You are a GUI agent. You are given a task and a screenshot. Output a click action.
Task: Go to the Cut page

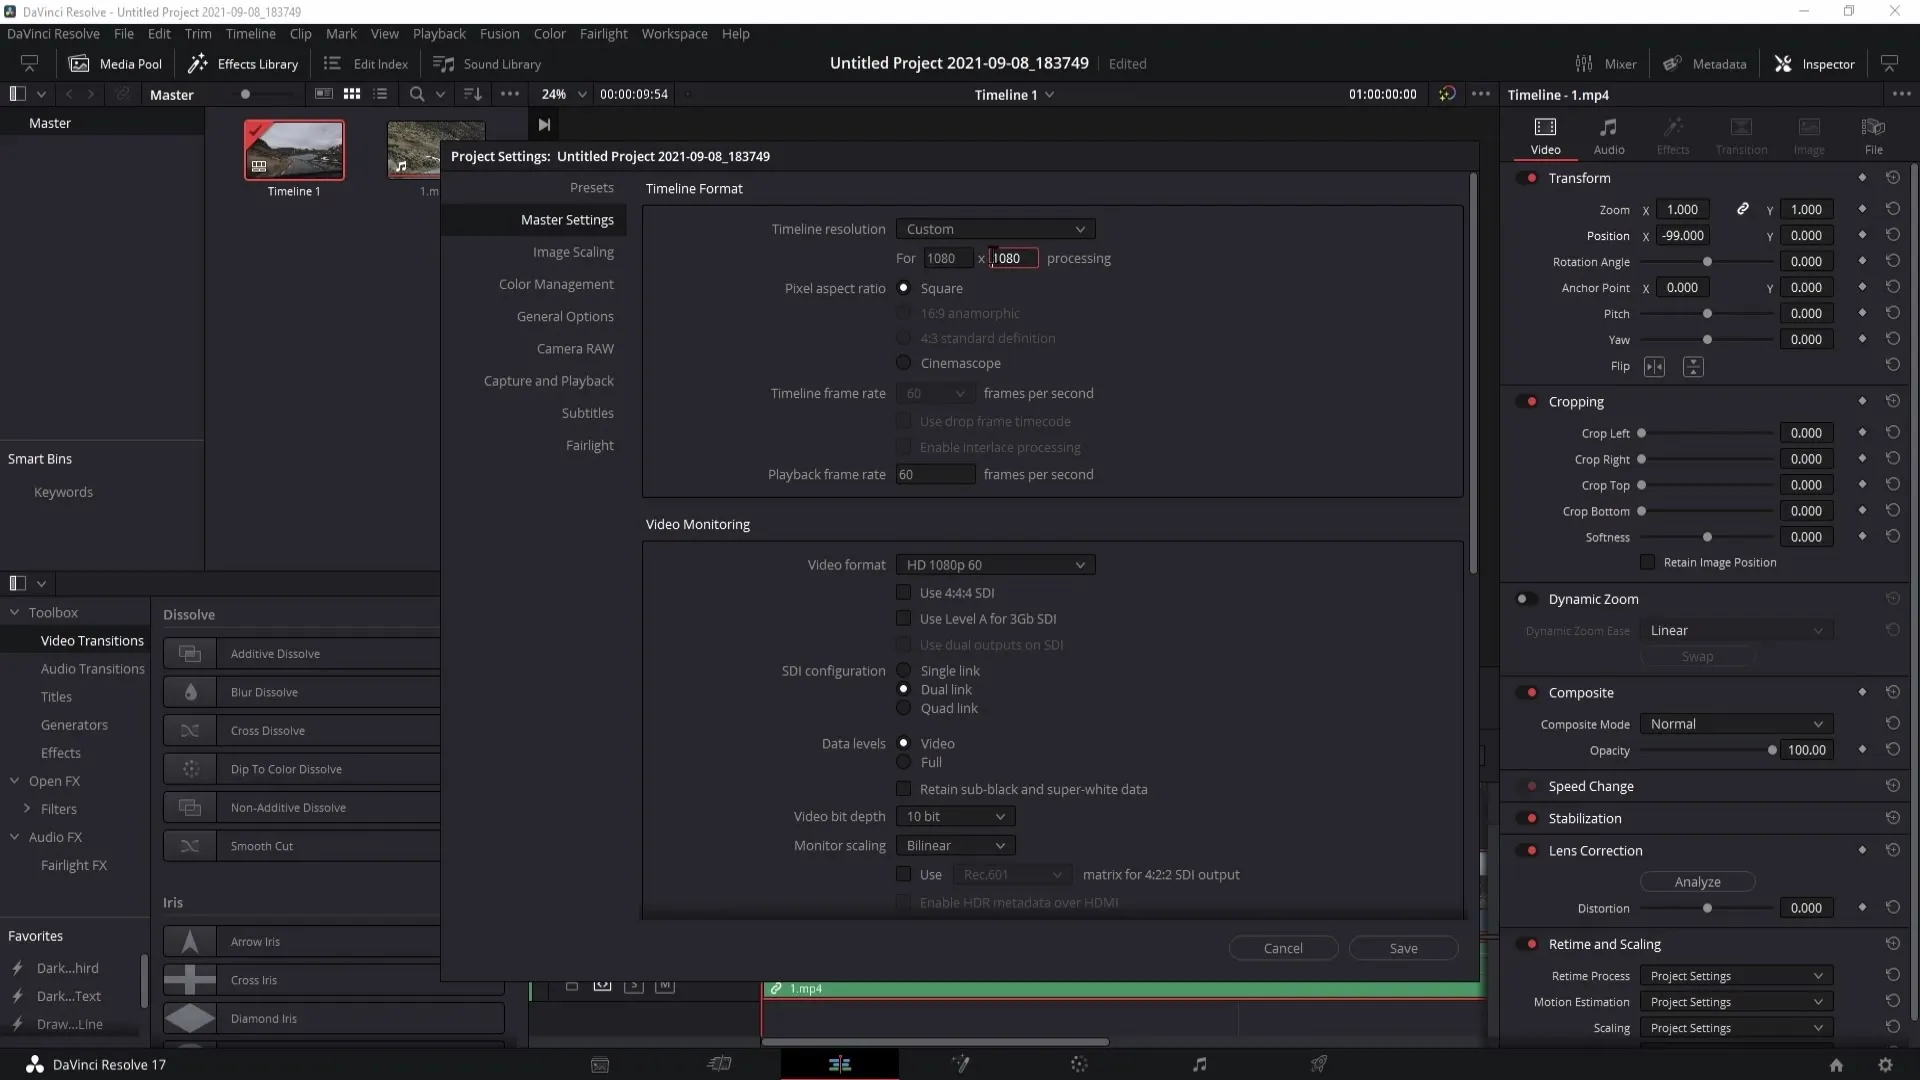[719, 1065]
